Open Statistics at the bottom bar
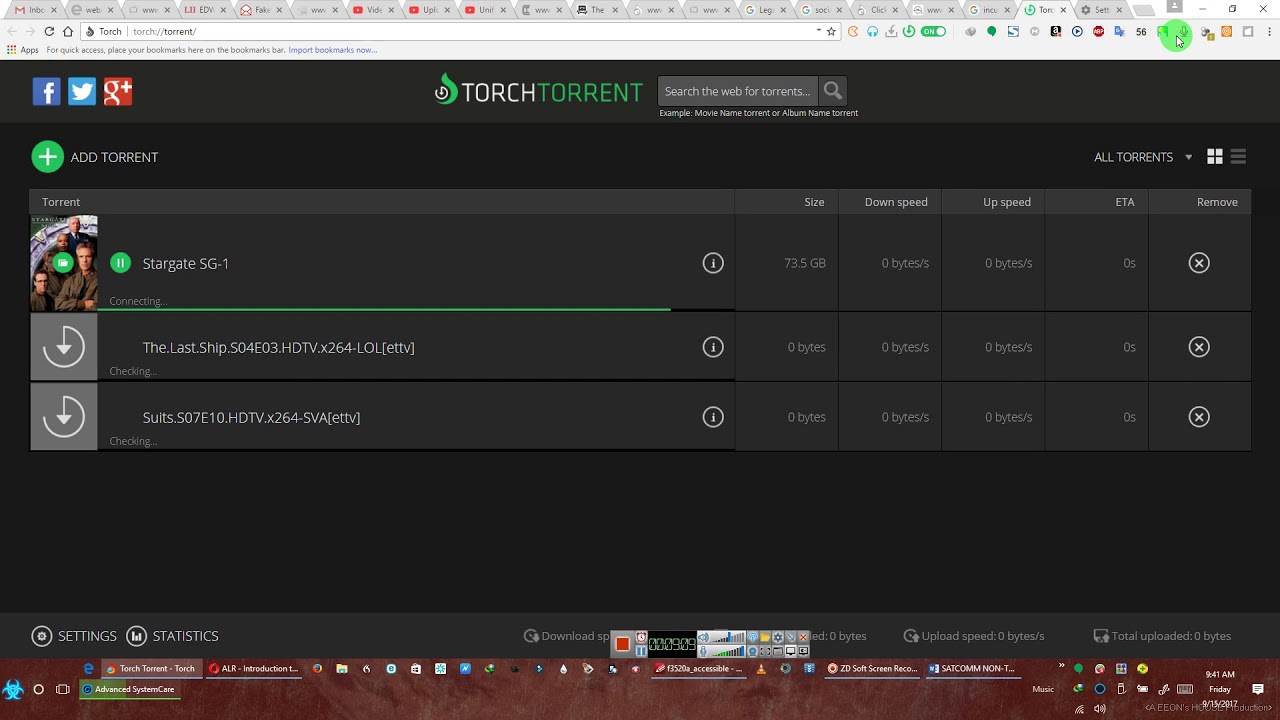 [172, 636]
